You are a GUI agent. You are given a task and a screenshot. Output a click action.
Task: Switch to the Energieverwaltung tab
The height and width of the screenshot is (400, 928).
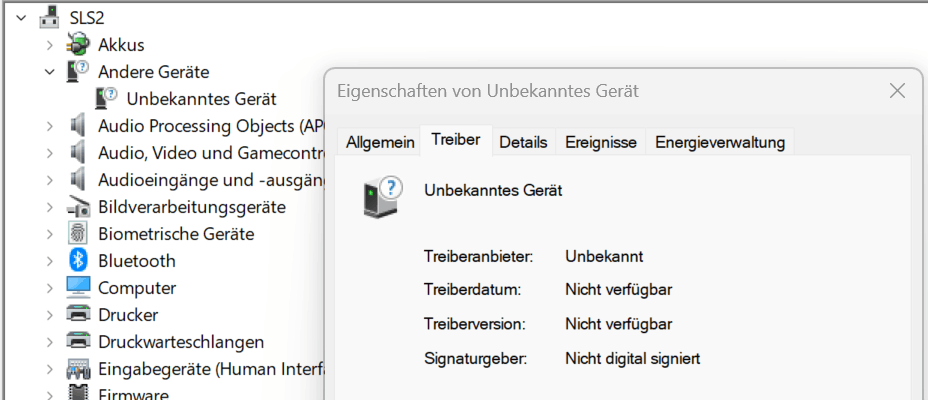tap(720, 142)
